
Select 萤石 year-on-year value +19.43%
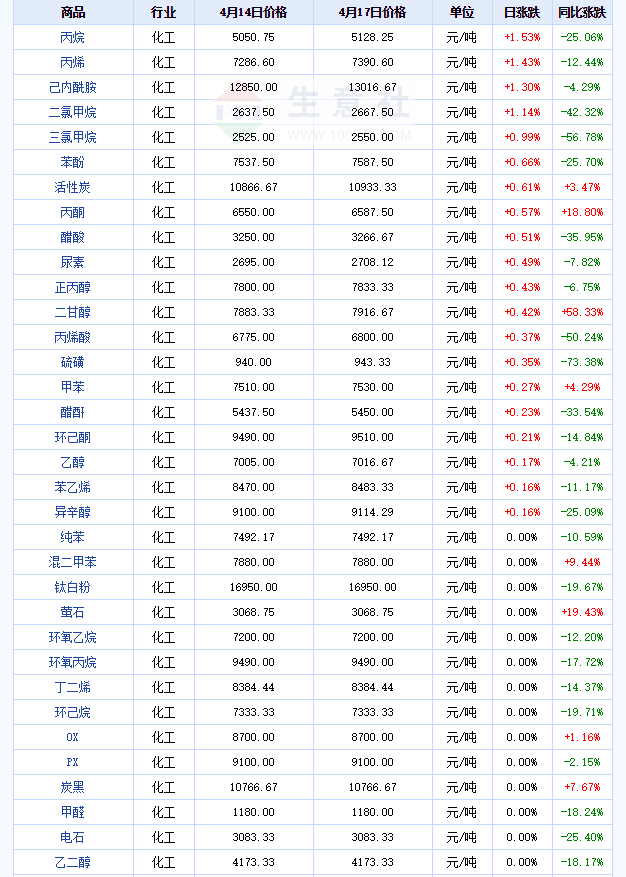pyautogui.click(x=582, y=612)
